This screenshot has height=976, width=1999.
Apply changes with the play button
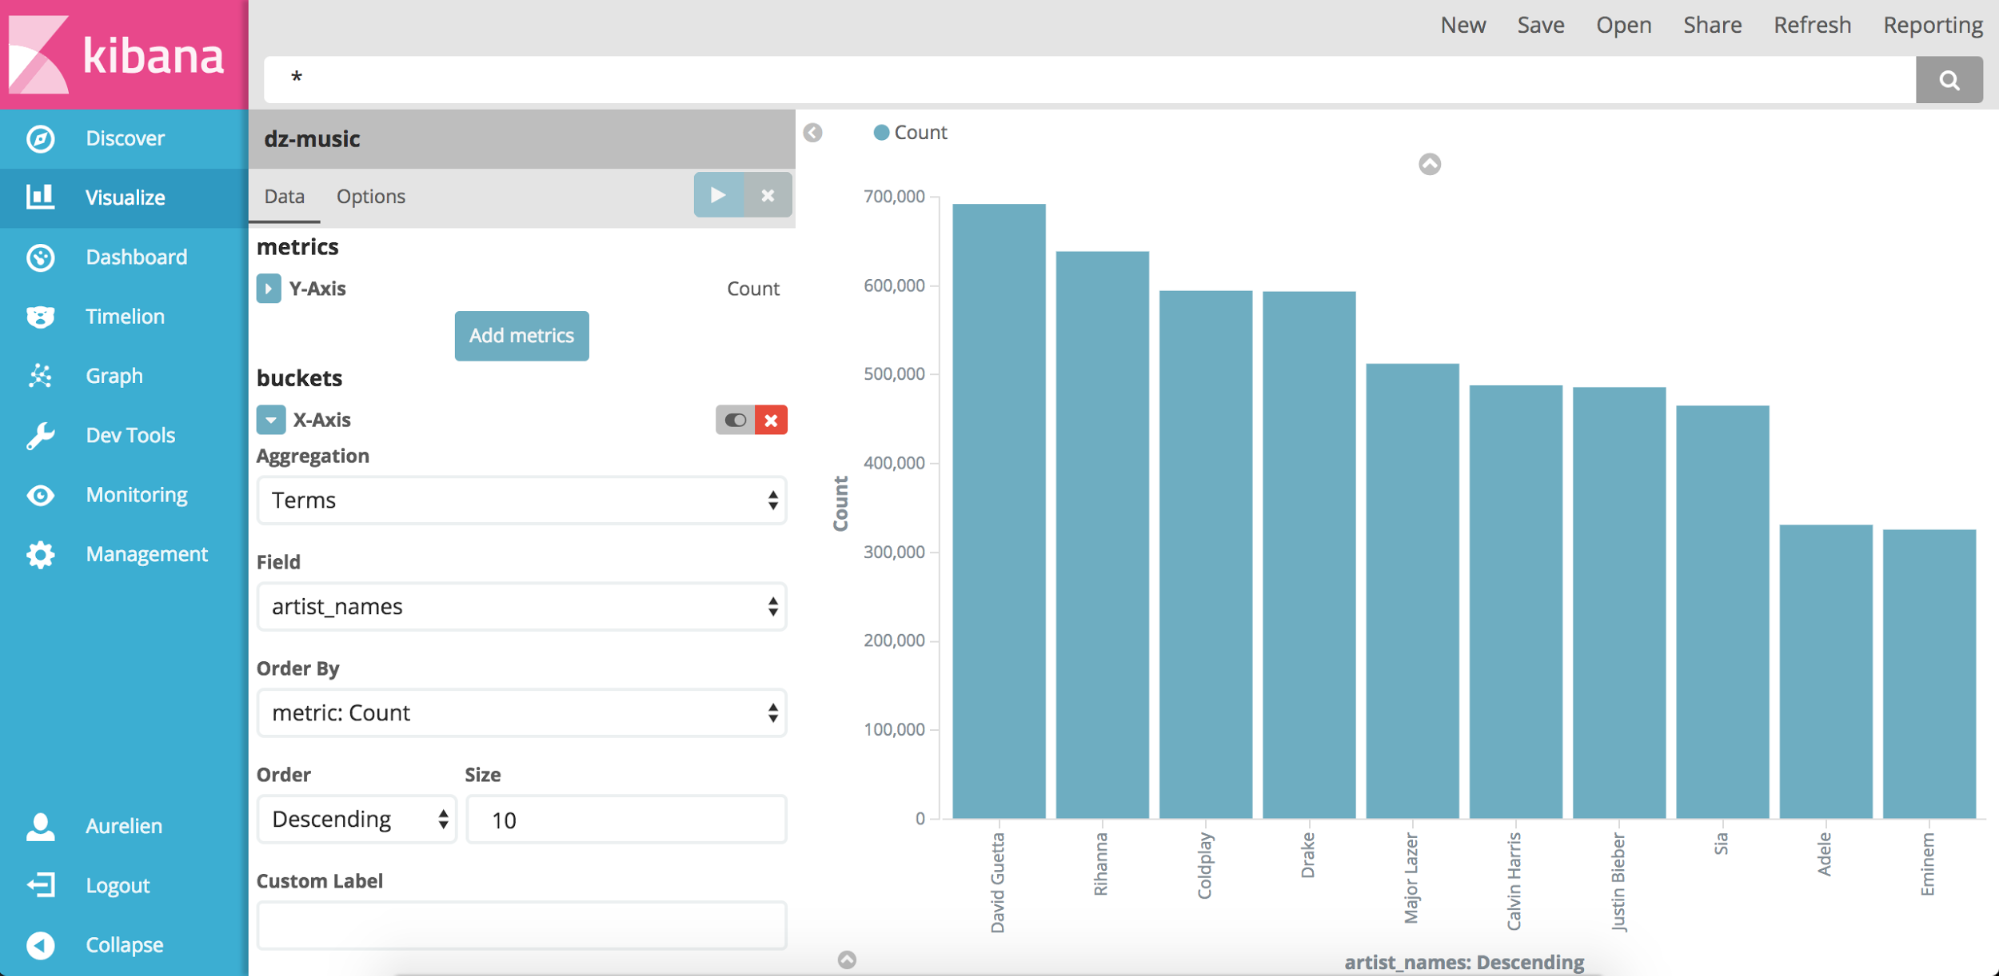718,195
